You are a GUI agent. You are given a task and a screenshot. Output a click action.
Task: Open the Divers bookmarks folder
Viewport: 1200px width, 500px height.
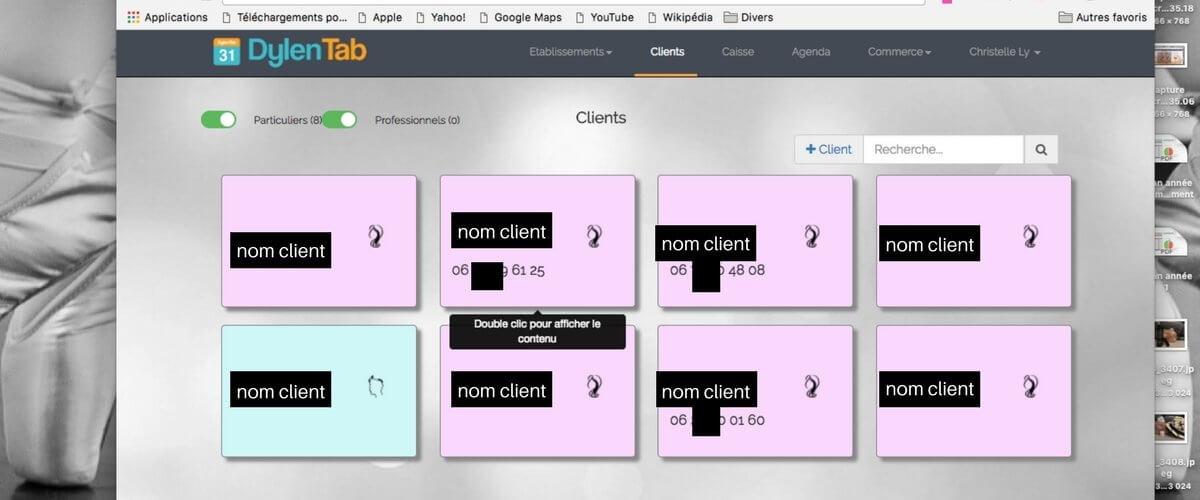(x=748, y=17)
